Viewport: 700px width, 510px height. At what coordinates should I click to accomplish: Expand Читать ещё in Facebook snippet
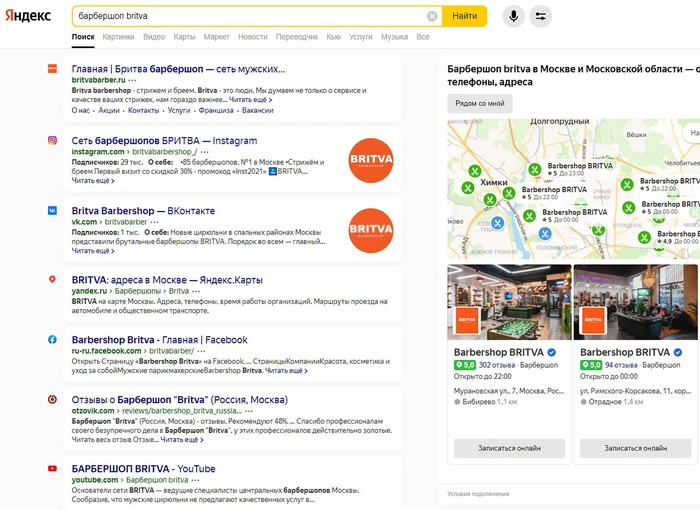coord(286,371)
